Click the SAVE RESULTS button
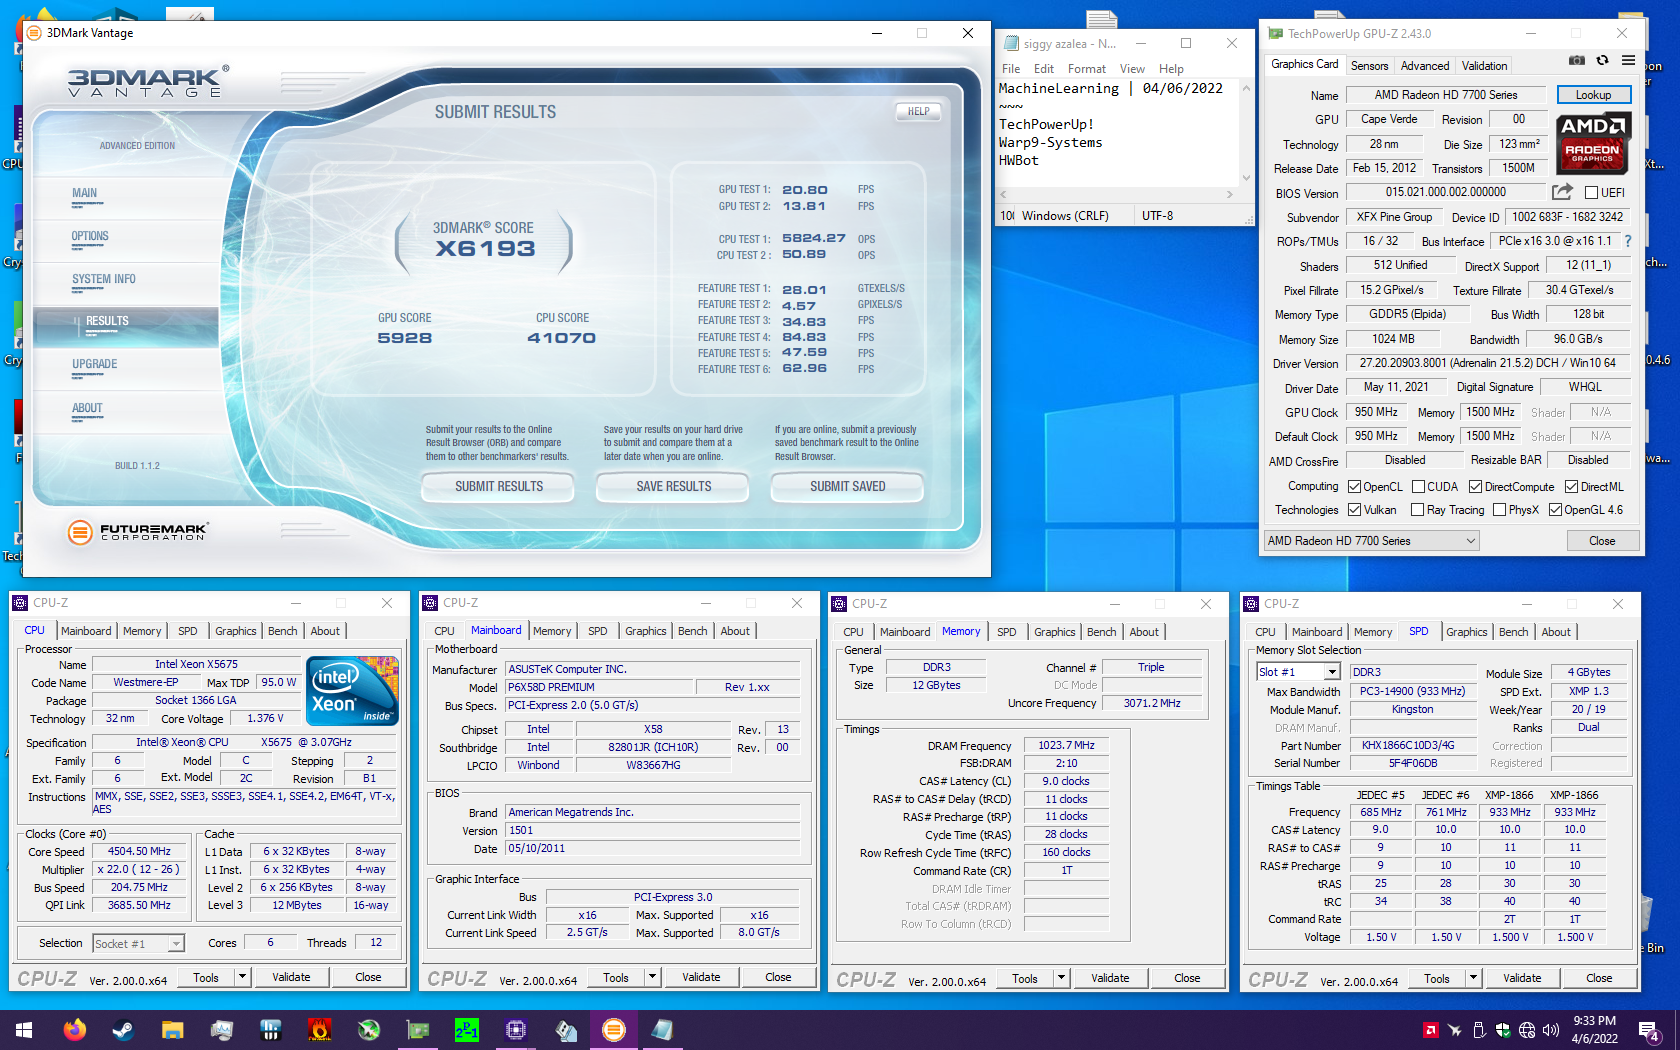Viewport: 1680px width, 1050px height. pyautogui.click(x=674, y=487)
